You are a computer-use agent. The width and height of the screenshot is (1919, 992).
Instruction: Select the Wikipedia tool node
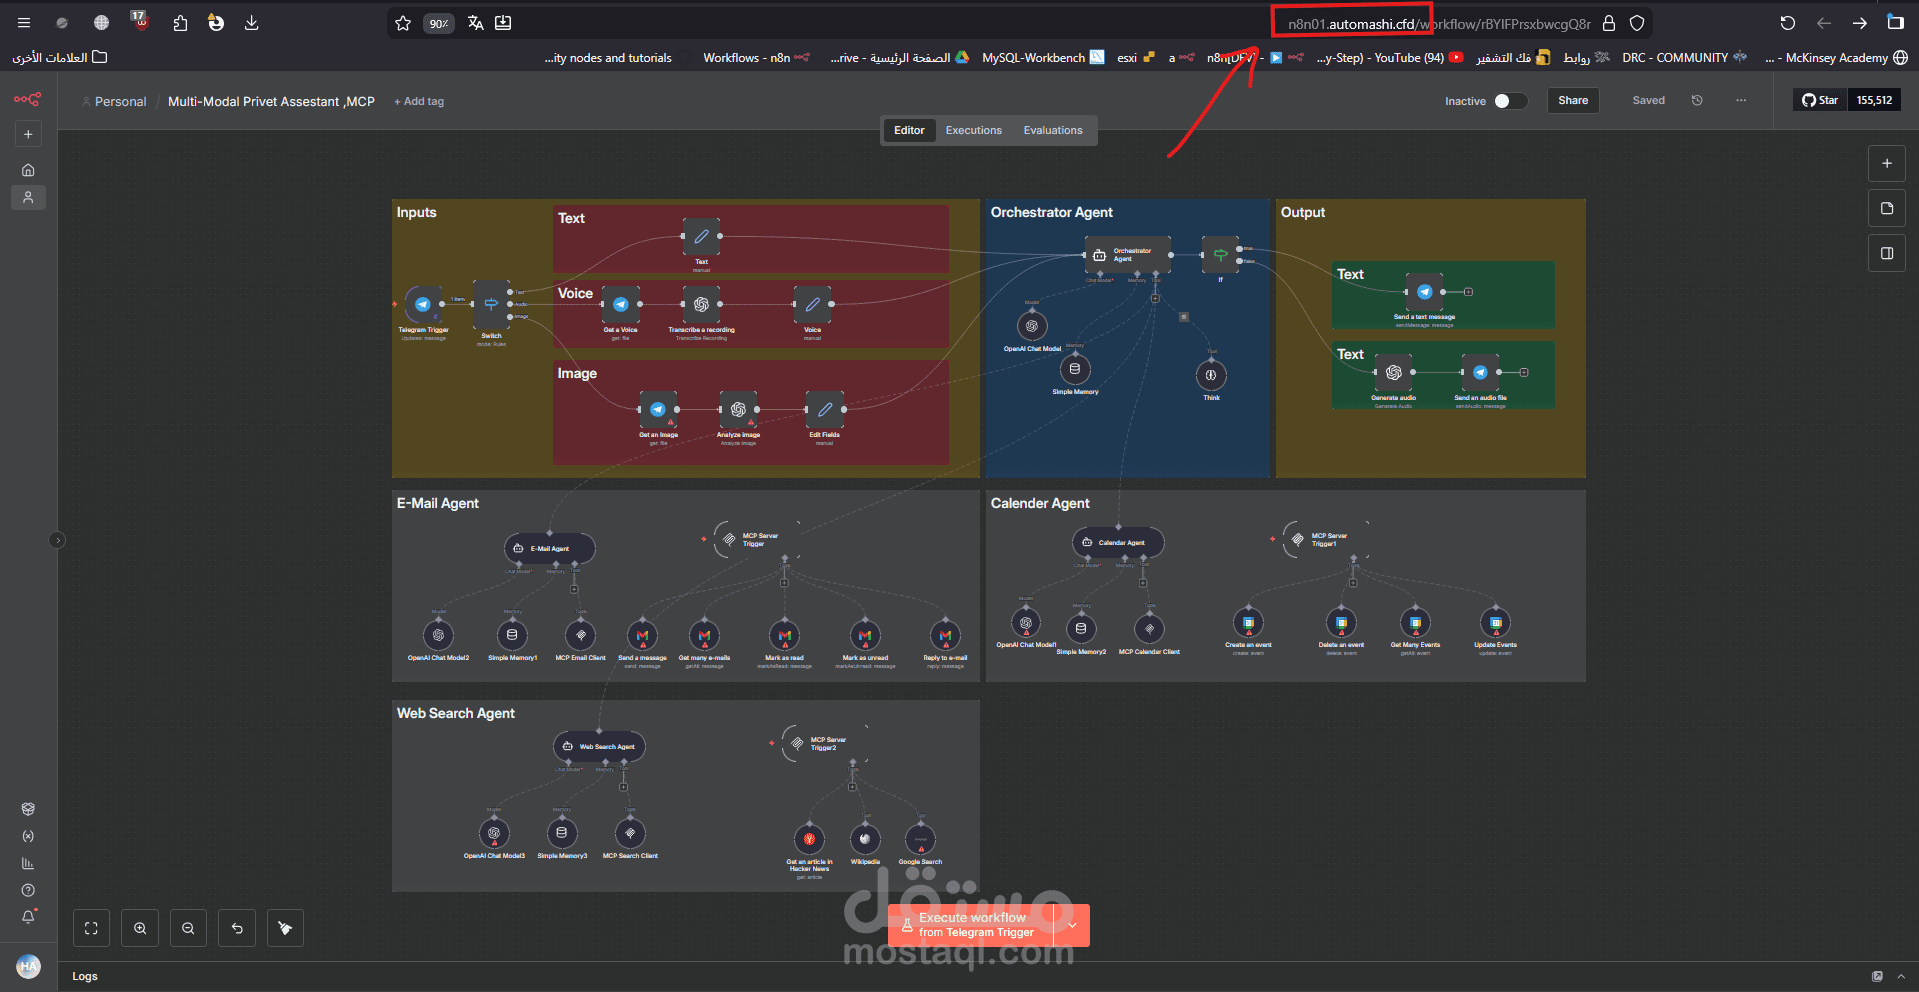coord(865,839)
